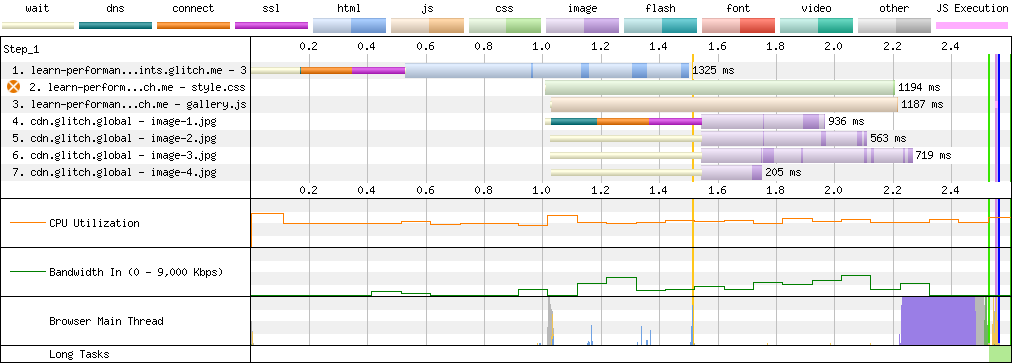1012x363 pixels.
Task: Click the 719 ms duration label
Action: click(x=933, y=155)
